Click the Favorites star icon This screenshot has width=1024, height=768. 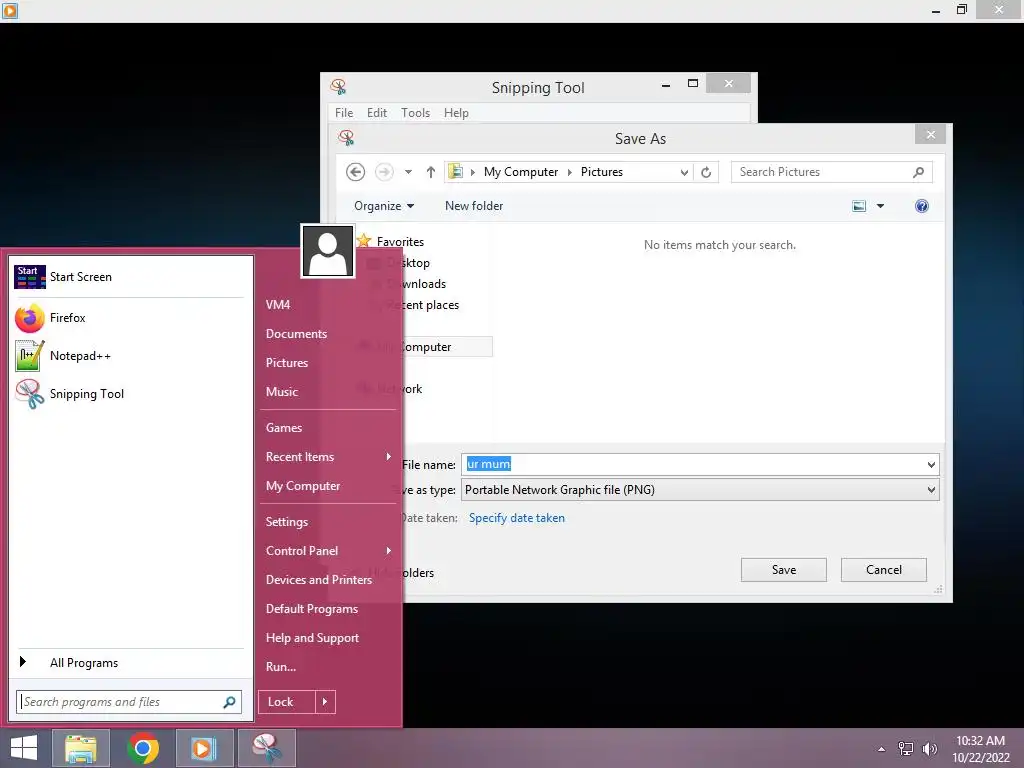(x=364, y=241)
